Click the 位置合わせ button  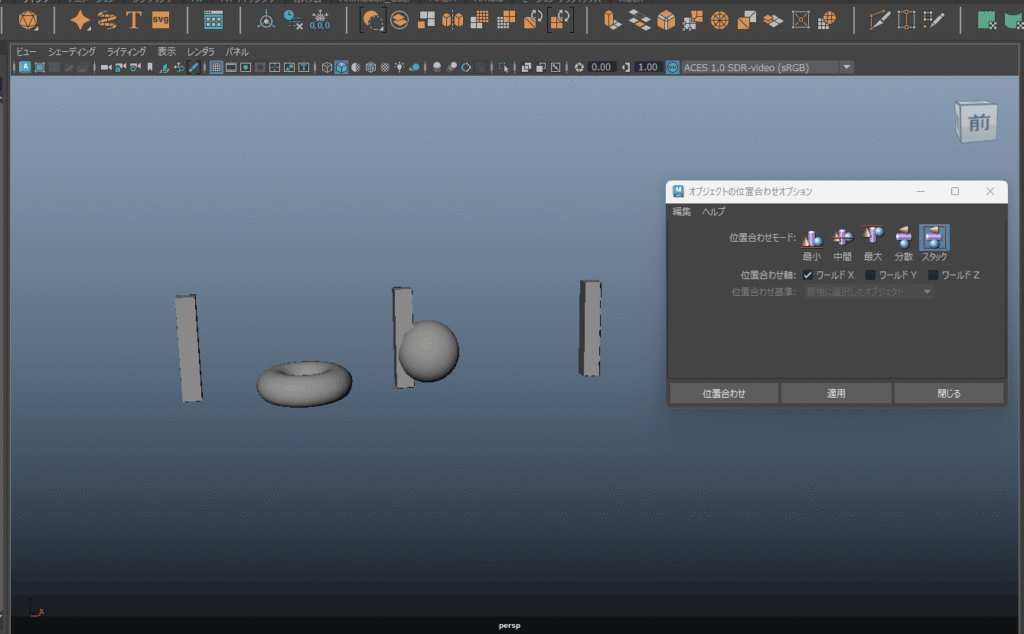724,394
